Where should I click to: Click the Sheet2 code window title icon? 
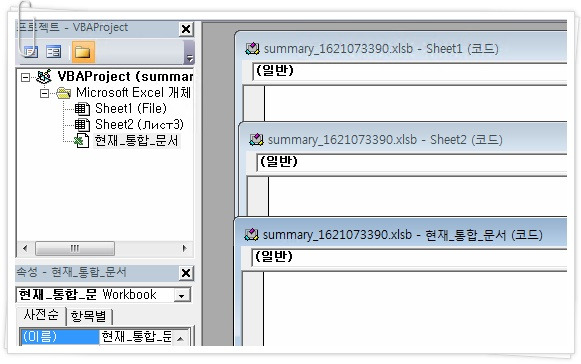pos(256,140)
